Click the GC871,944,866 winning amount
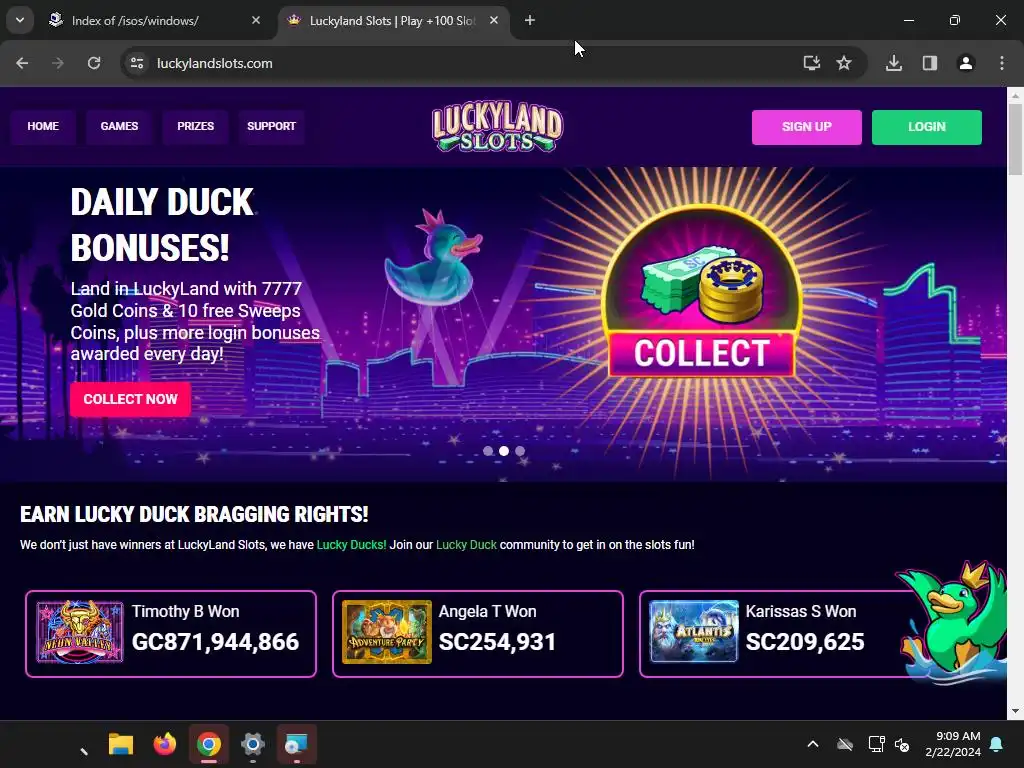1024x768 pixels. [216, 642]
